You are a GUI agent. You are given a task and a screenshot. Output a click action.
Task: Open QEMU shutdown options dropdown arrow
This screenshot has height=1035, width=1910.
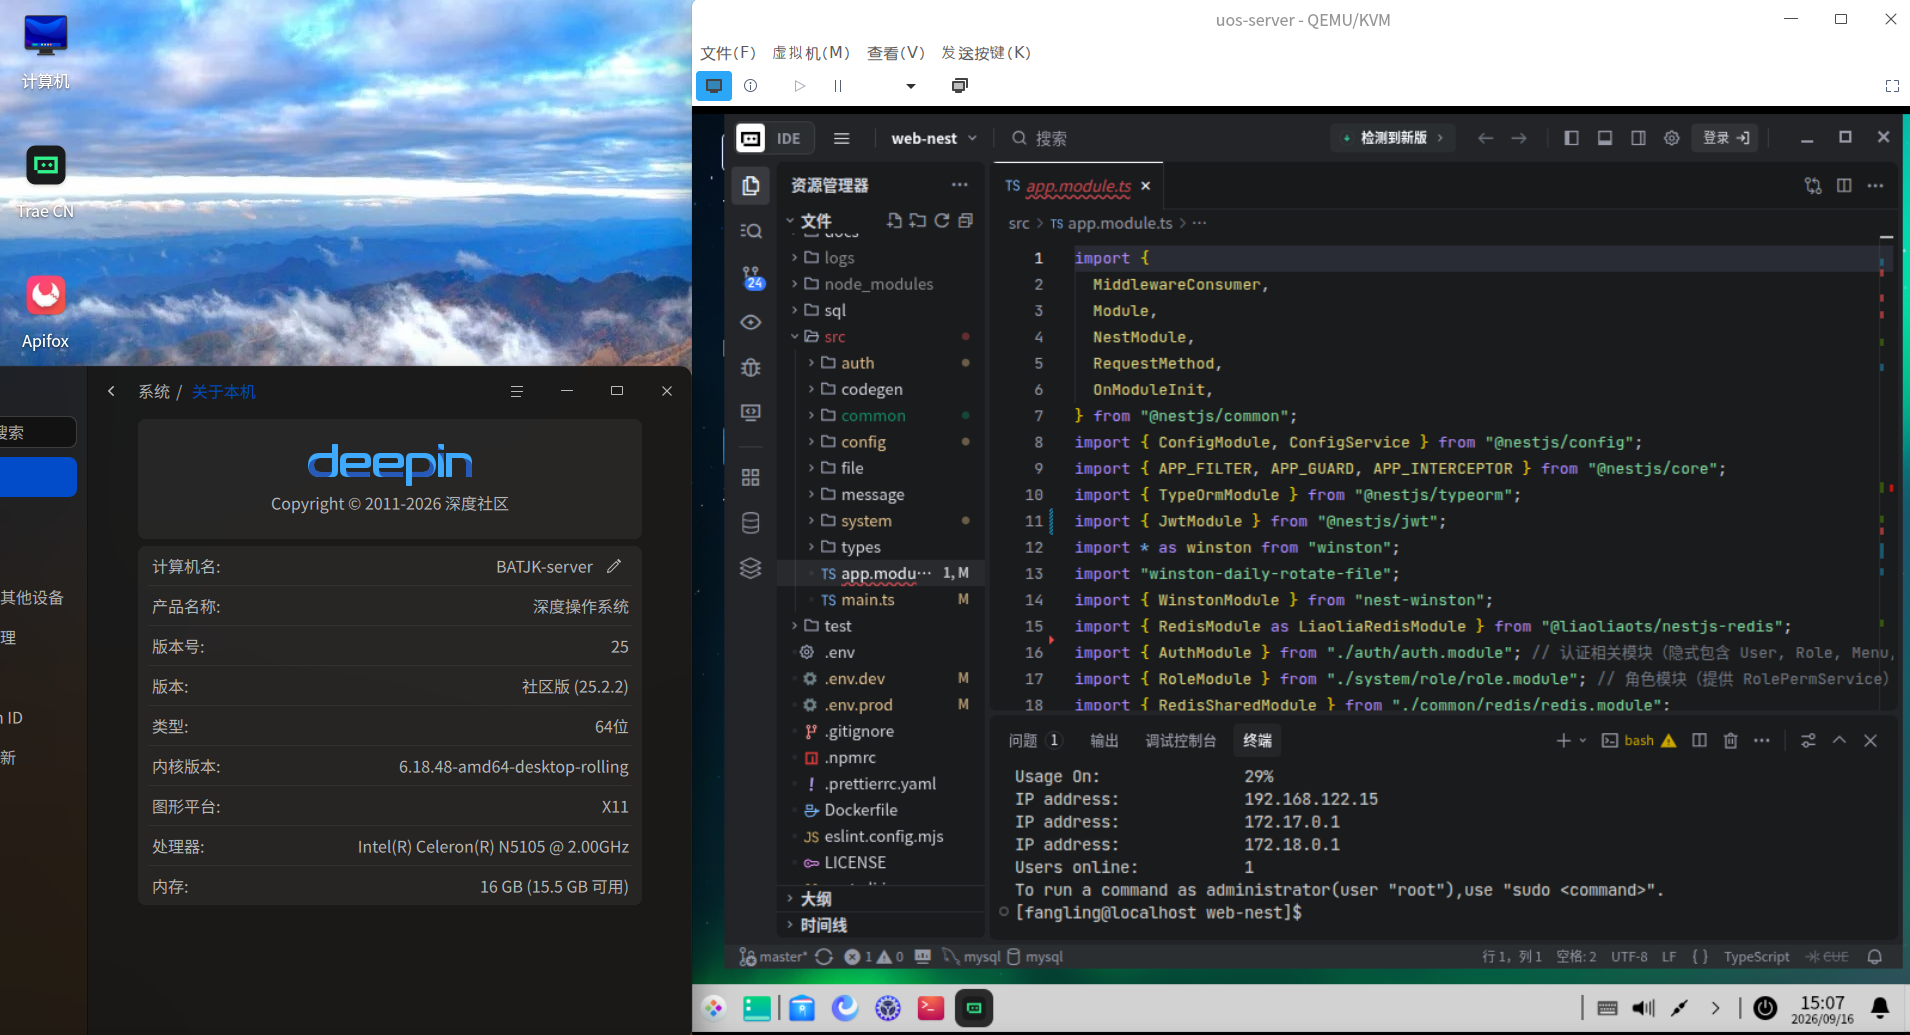(x=911, y=86)
